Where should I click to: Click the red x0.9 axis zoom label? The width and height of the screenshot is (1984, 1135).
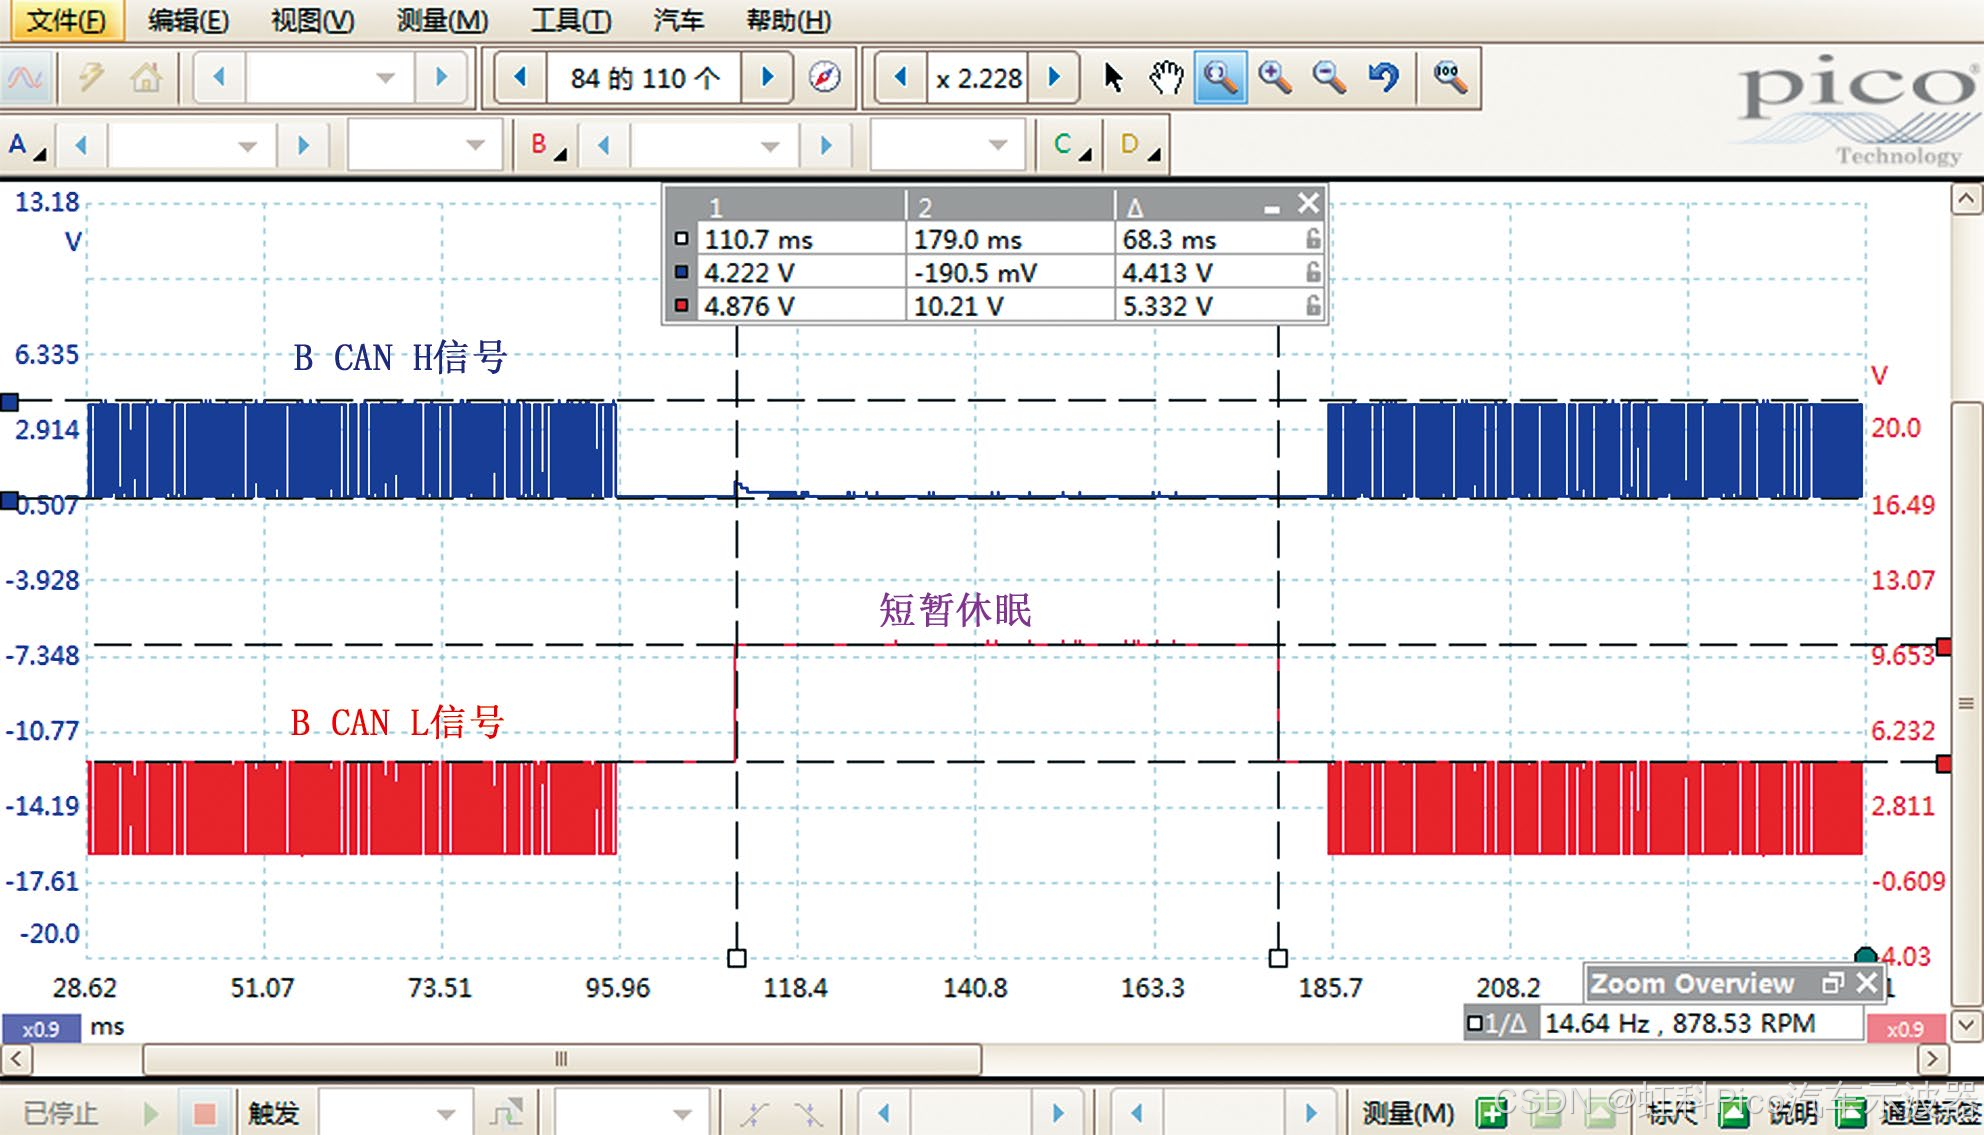[1904, 1029]
